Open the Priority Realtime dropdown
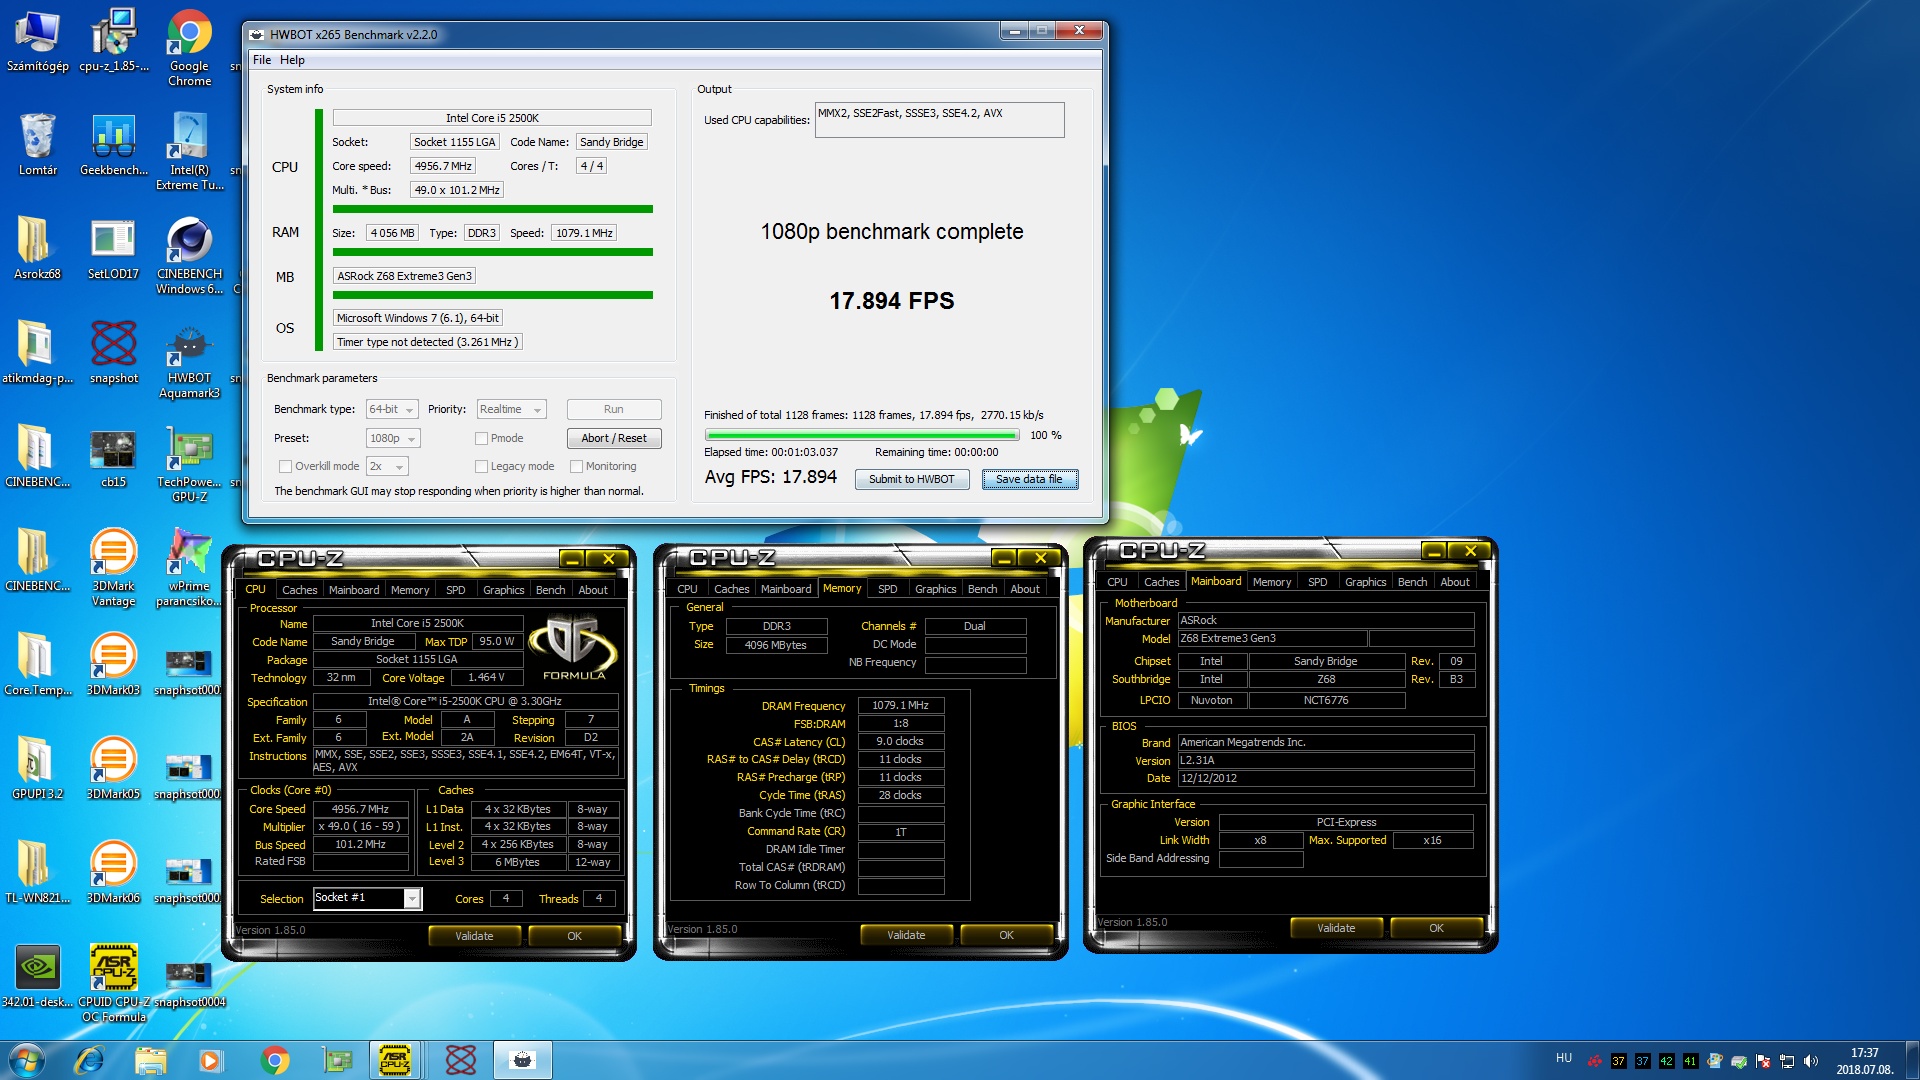Screen dimensions: 1920x1080 (511, 409)
